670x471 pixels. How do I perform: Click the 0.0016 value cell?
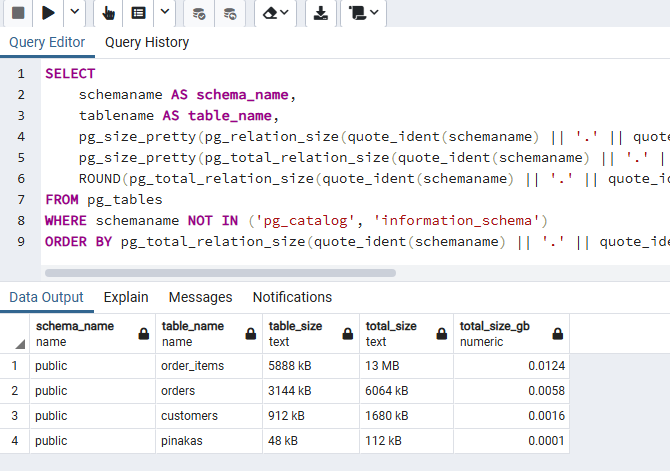[x=511, y=415]
